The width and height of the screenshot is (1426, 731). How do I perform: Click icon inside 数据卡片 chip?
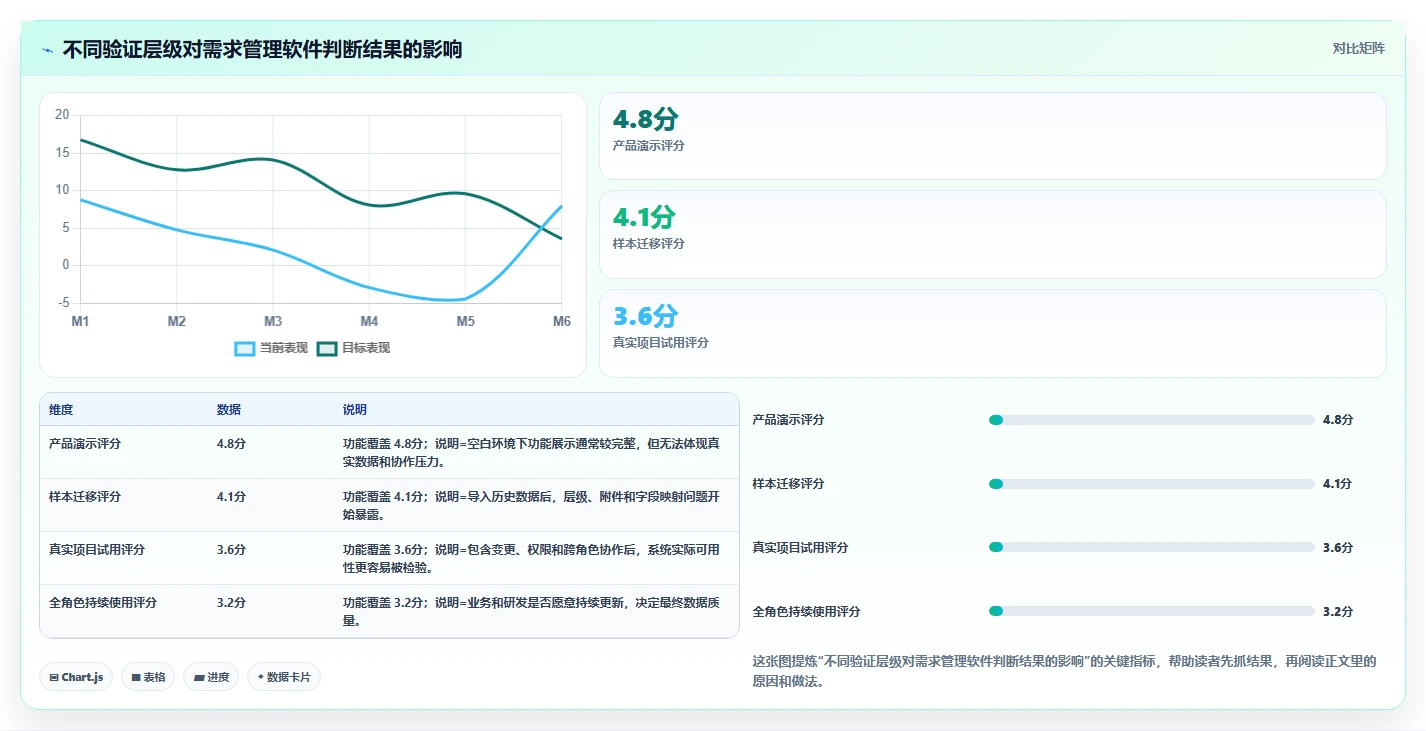(x=261, y=678)
